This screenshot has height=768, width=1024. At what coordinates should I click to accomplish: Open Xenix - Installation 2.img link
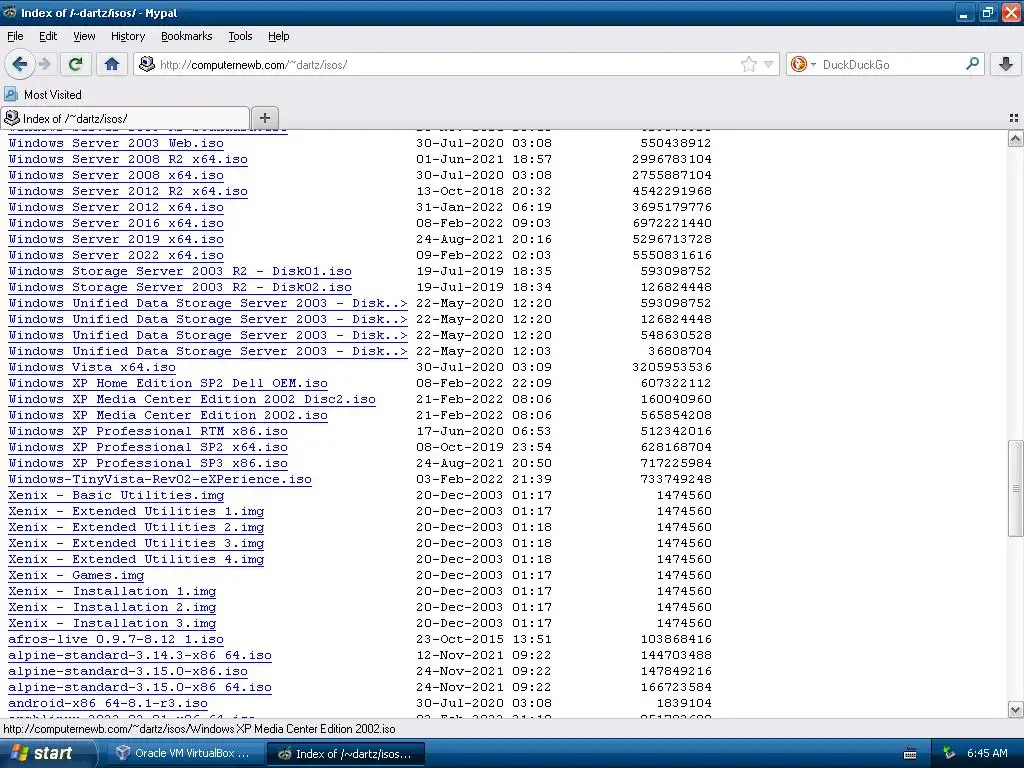(x=112, y=607)
